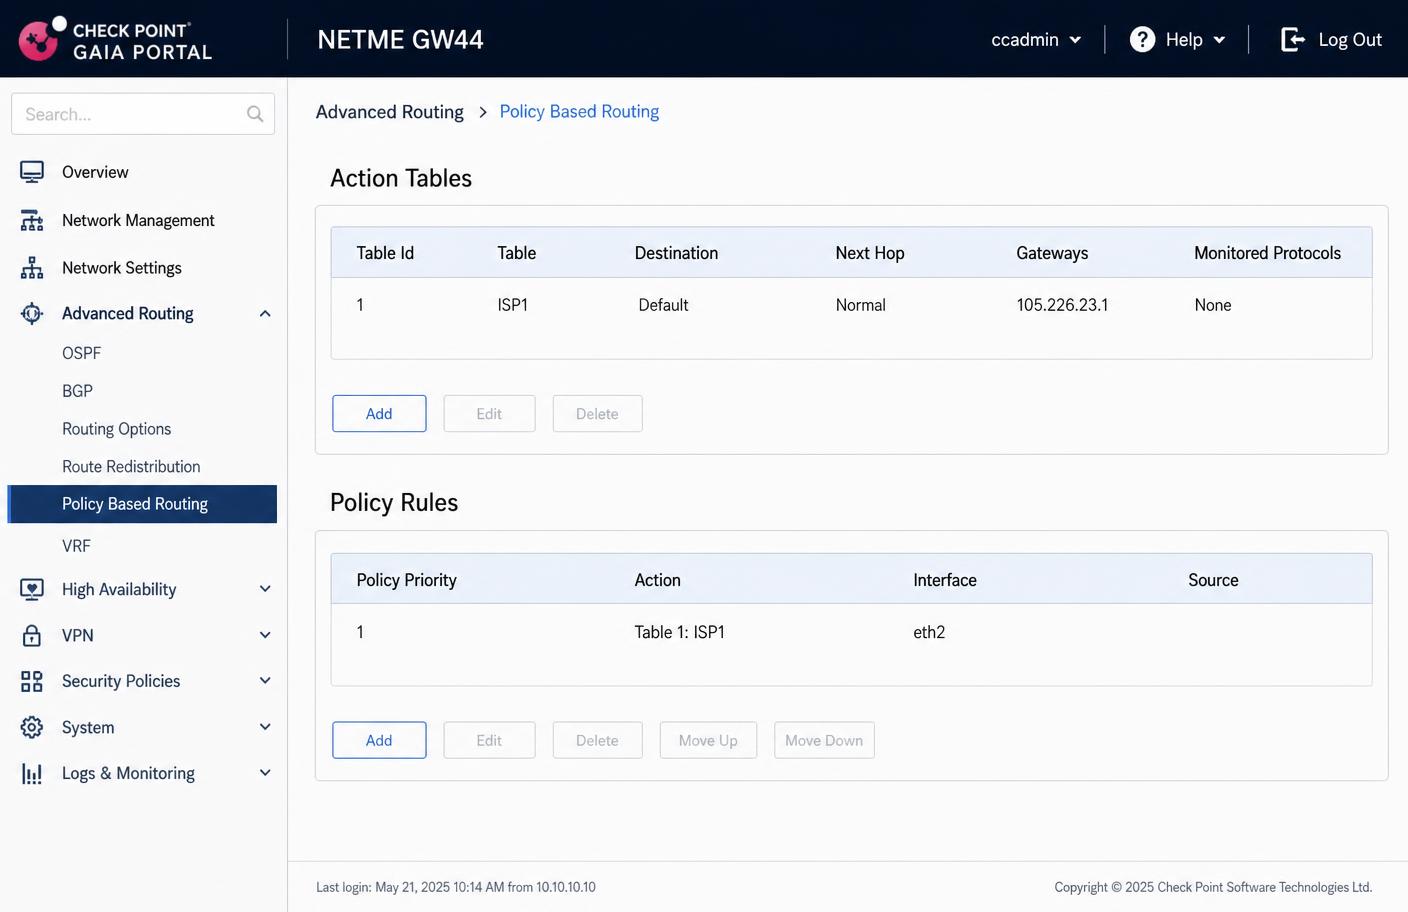Image resolution: width=1408 pixels, height=912 pixels.
Task: Open Route Redistribution
Action: click(131, 467)
